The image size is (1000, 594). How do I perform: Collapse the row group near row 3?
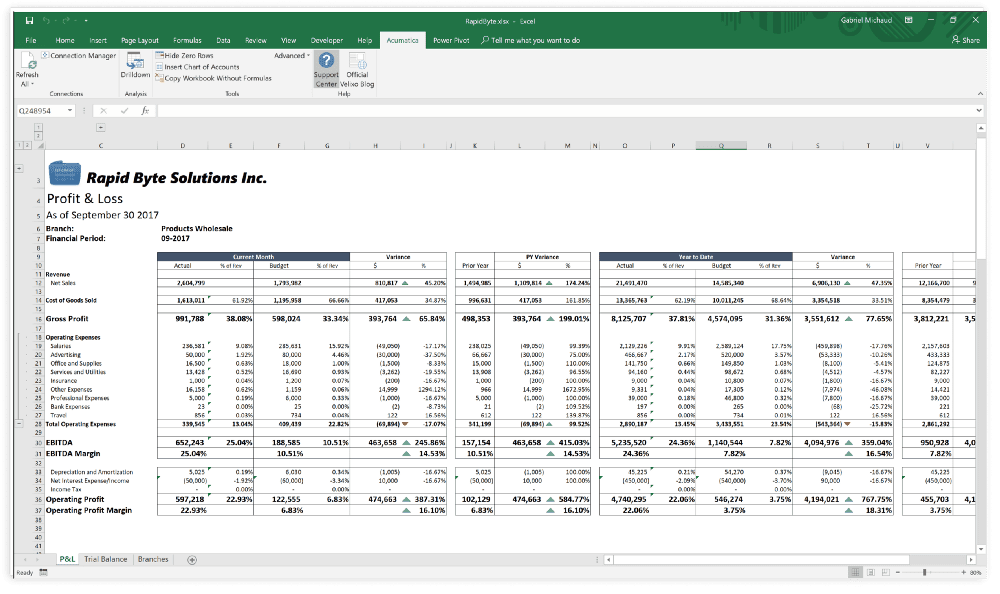19,168
